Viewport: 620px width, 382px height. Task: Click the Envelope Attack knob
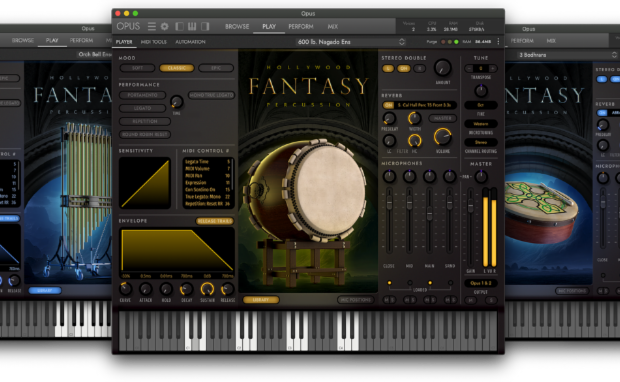coord(146,289)
